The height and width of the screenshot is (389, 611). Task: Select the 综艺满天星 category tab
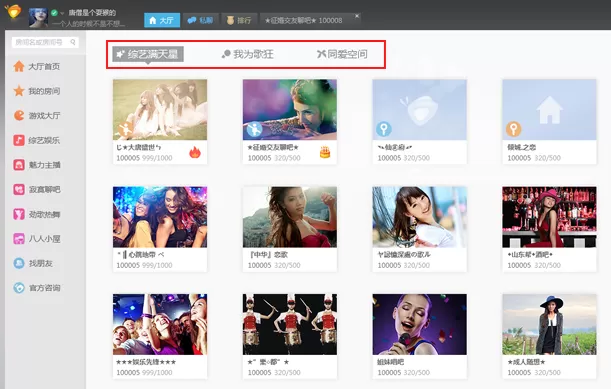pyautogui.click(x=148, y=54)
